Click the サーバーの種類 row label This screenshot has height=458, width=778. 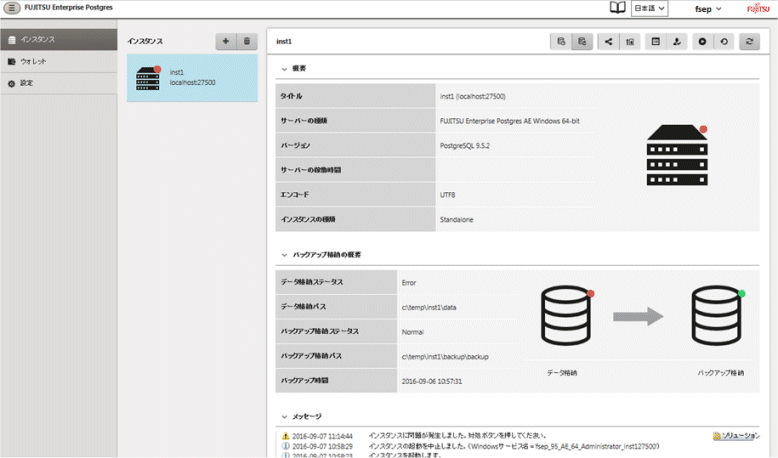304,121
